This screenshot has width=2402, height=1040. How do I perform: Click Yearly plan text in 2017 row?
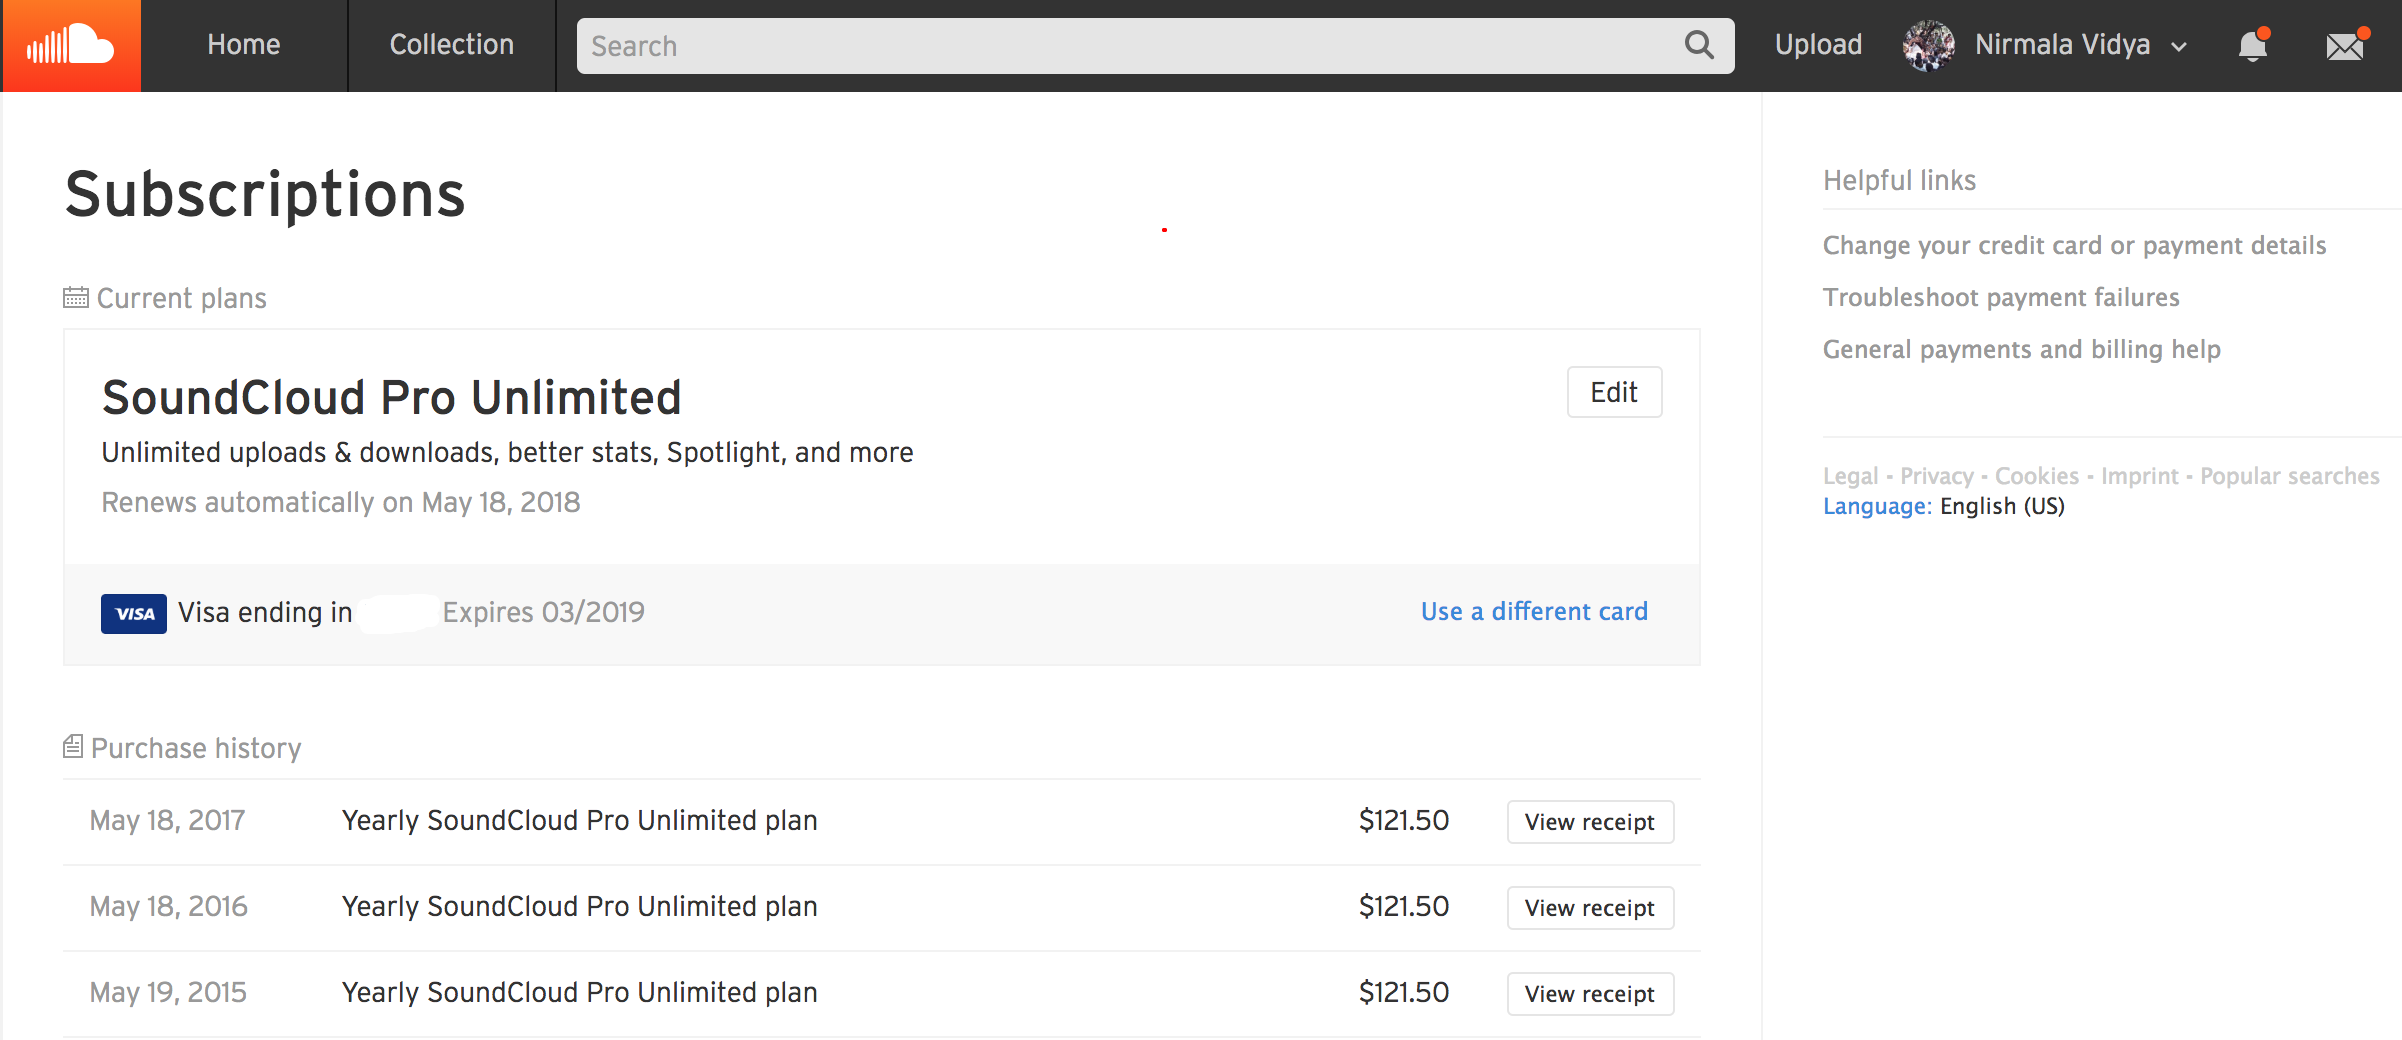580,820
